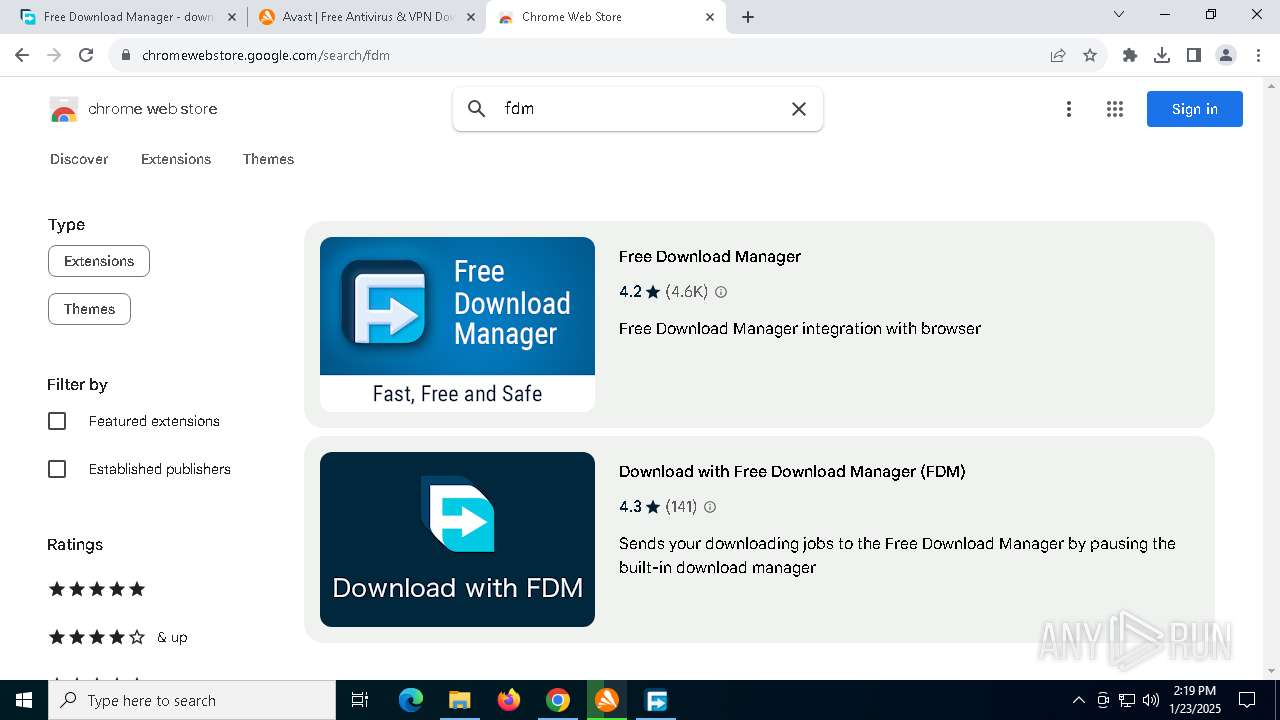Open Task View on taskbar

(360, 700)
